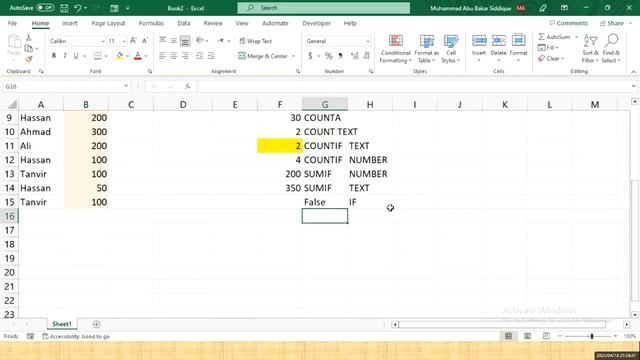Open Conditional Formatting menu

coord(395,49)
